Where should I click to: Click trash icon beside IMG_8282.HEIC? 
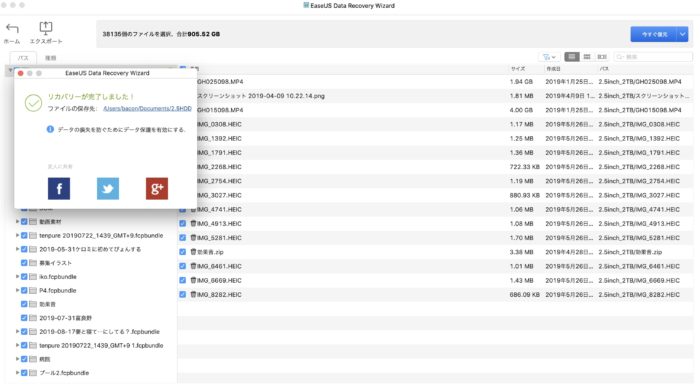click(x=193, y=295)
